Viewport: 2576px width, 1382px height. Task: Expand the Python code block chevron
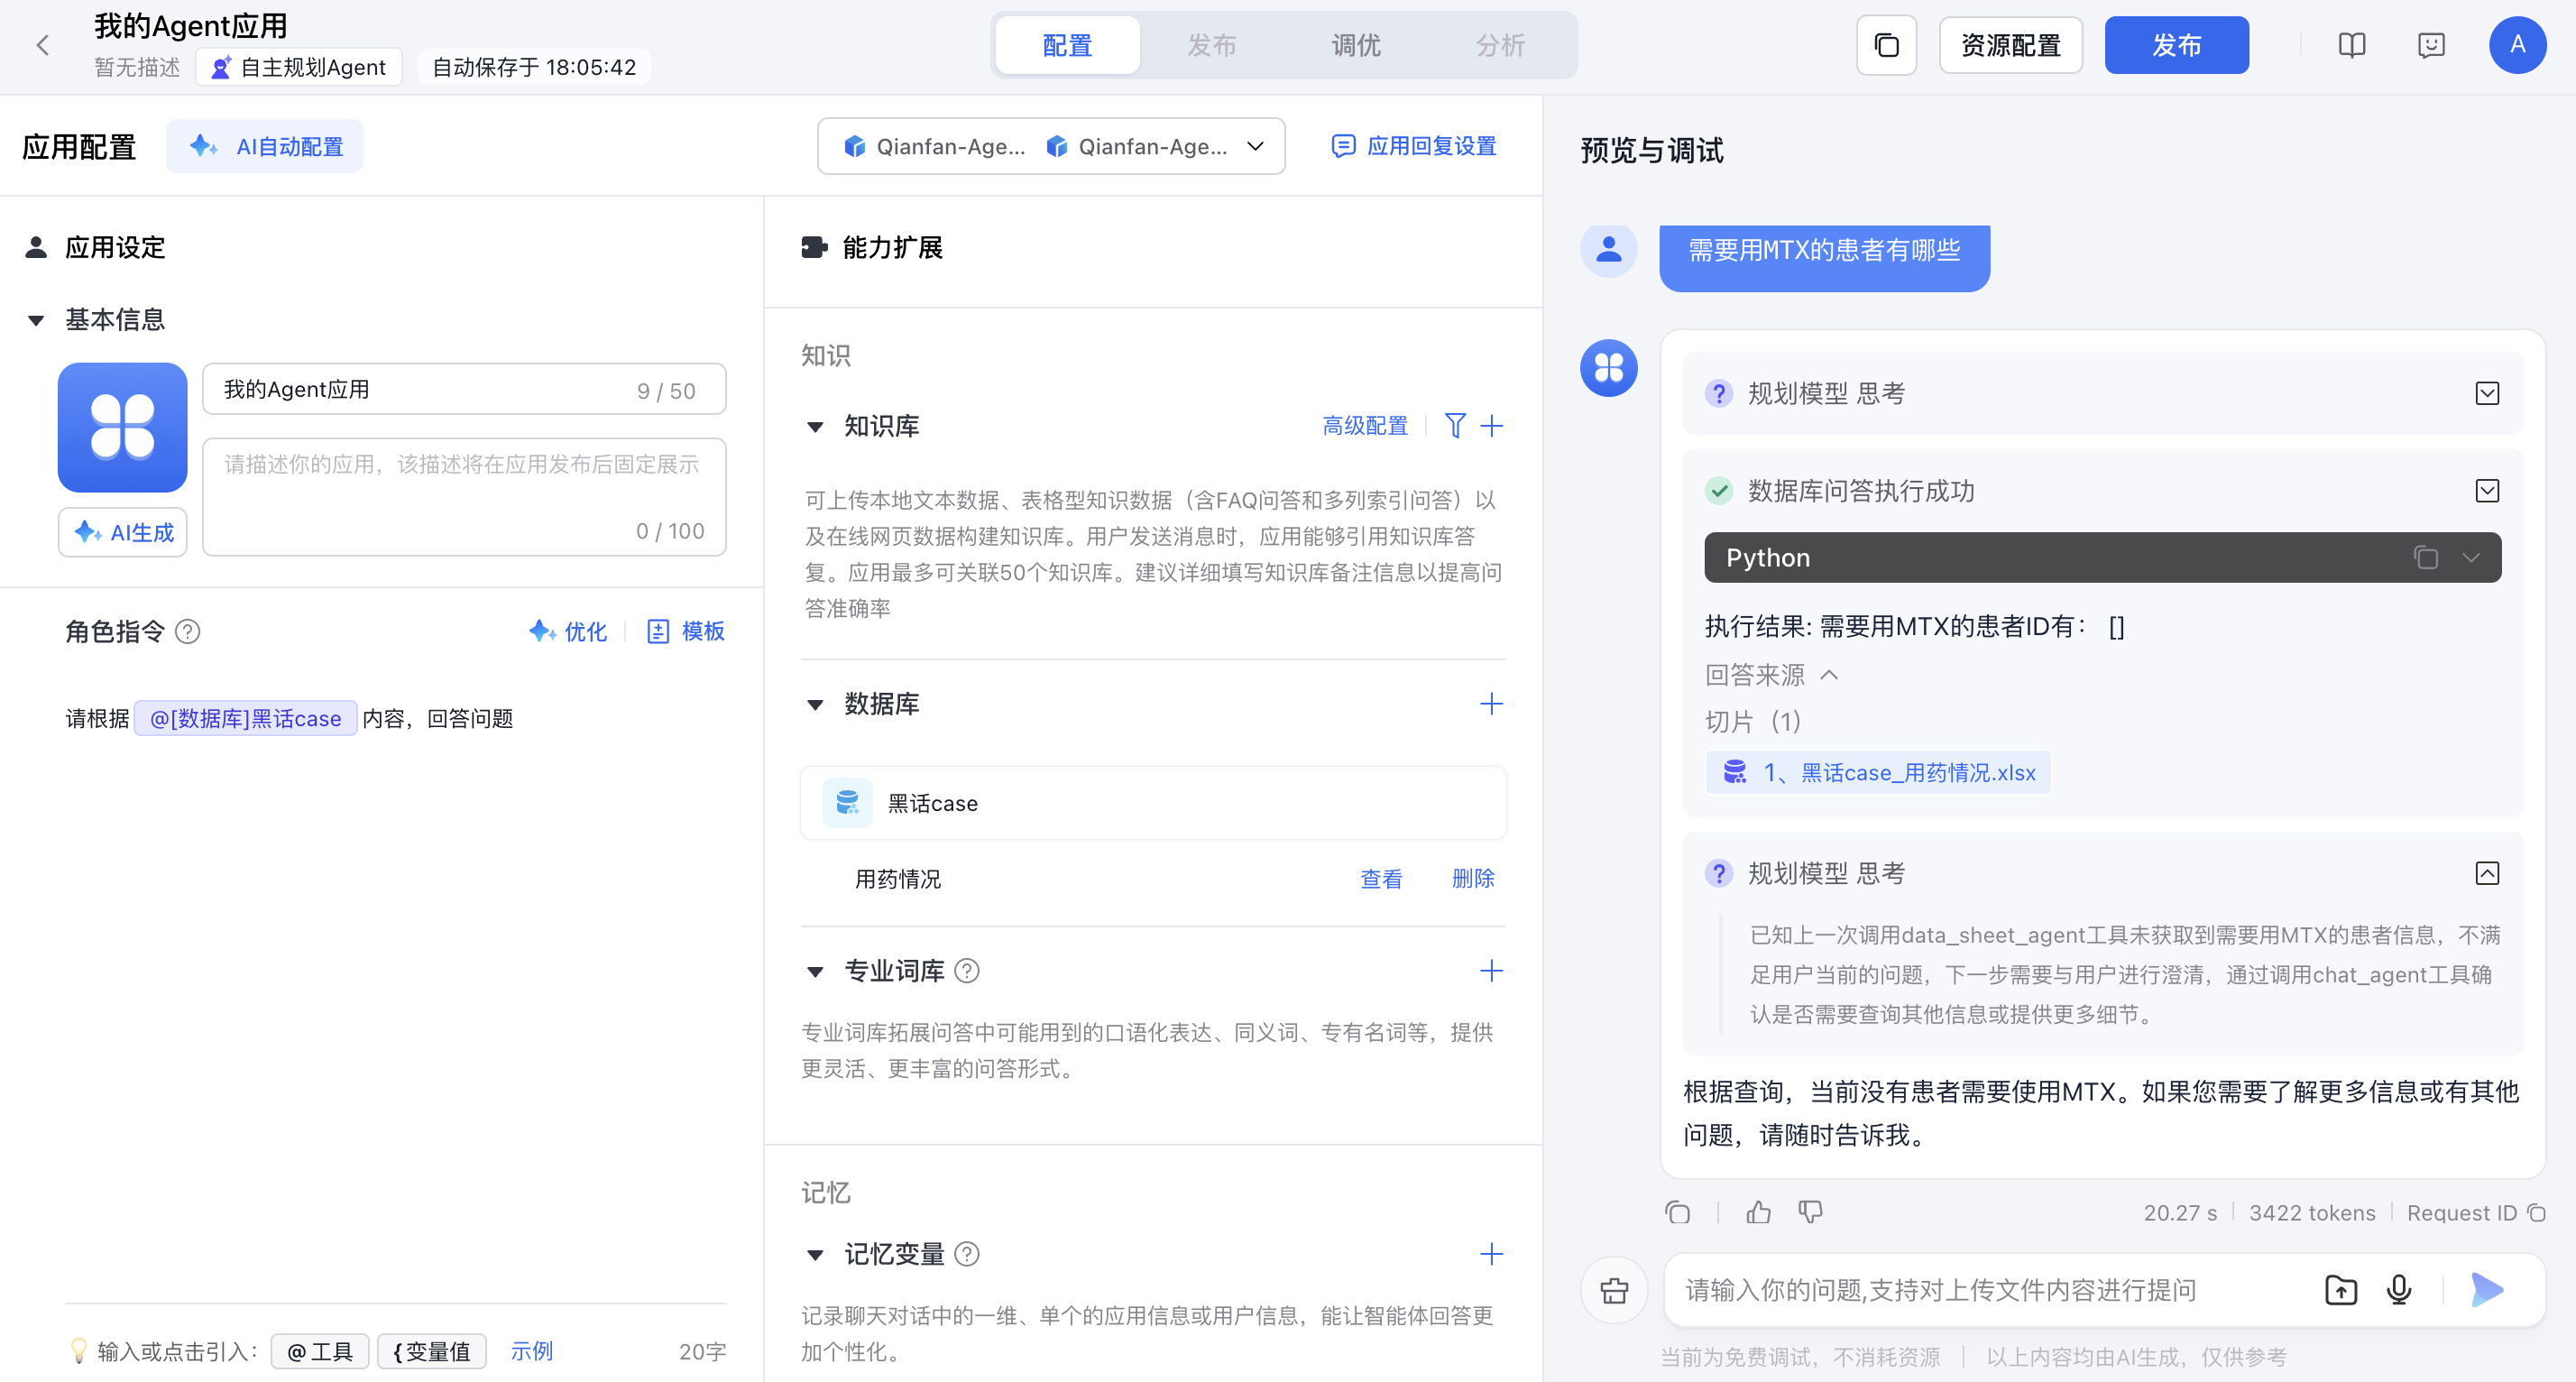[x=2471, y=557]
